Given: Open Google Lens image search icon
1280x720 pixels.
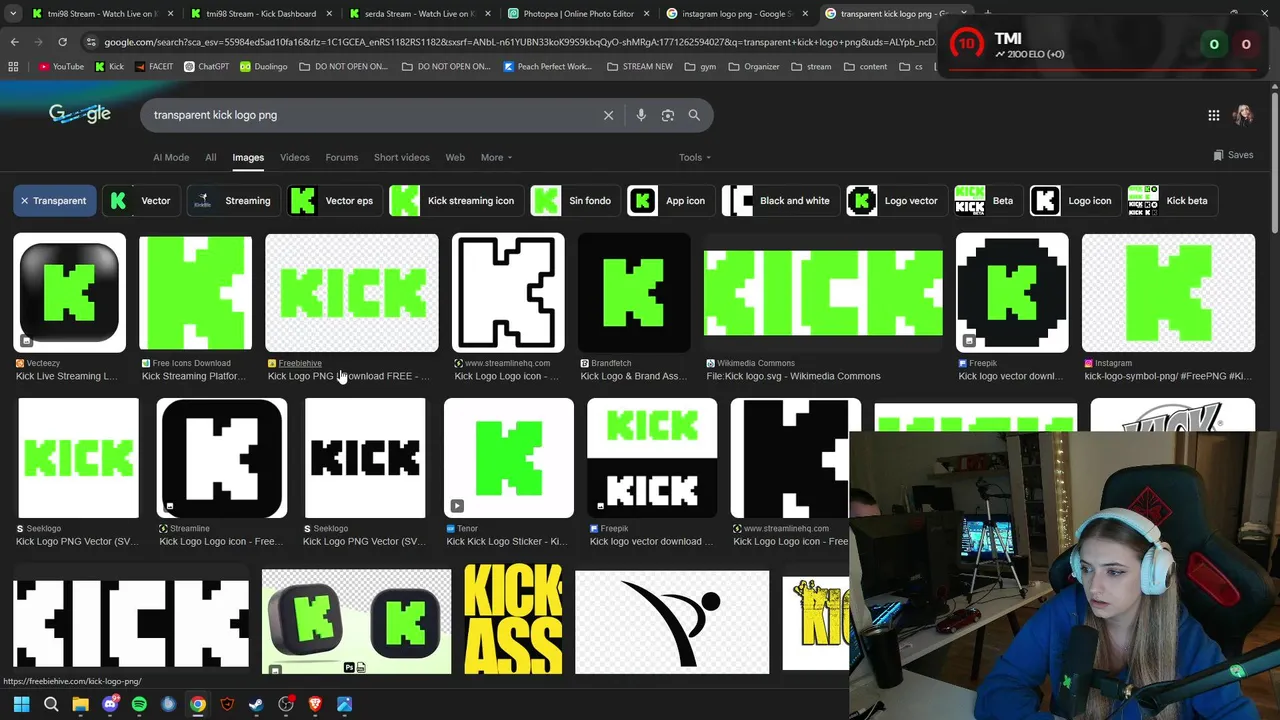Looking at the screenshot, I should click(668, 115).
